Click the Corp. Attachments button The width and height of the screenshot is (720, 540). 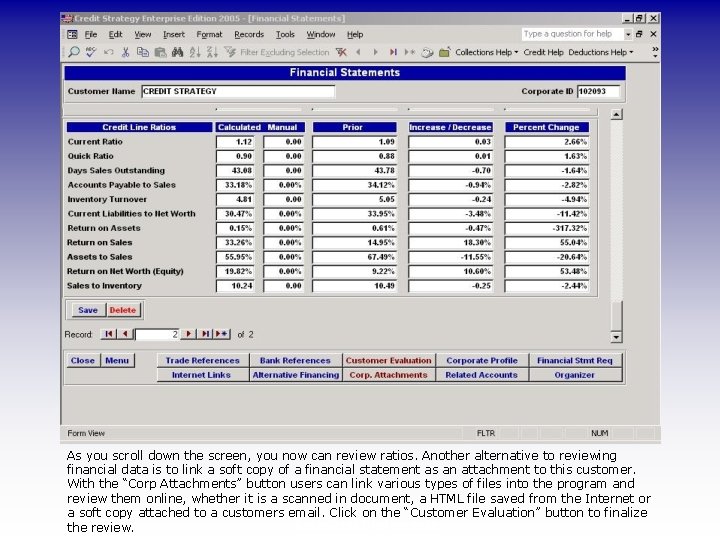(388, 375)
